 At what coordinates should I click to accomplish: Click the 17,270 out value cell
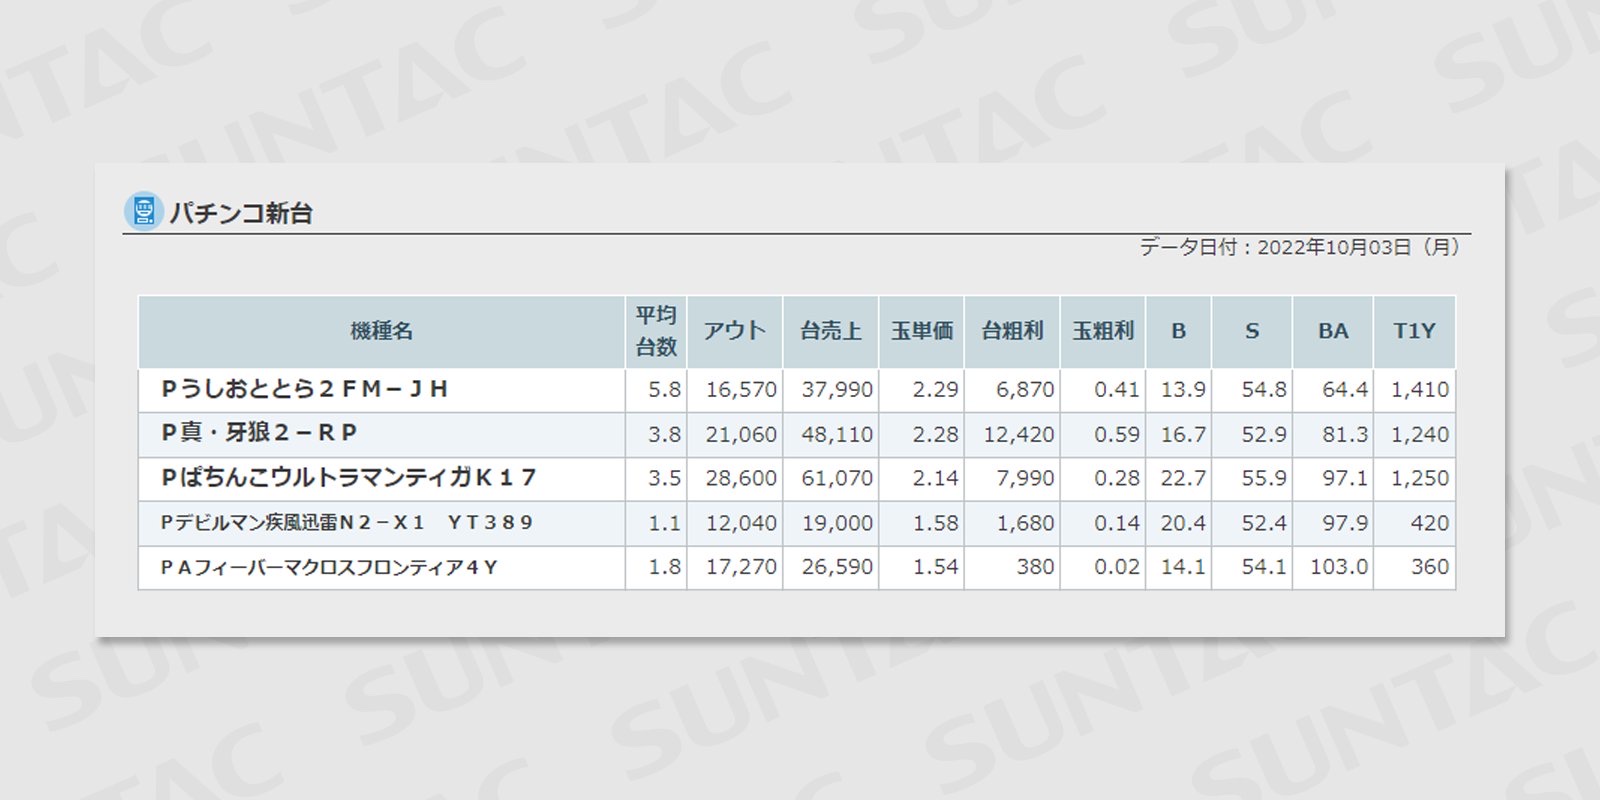click(735, 567)
